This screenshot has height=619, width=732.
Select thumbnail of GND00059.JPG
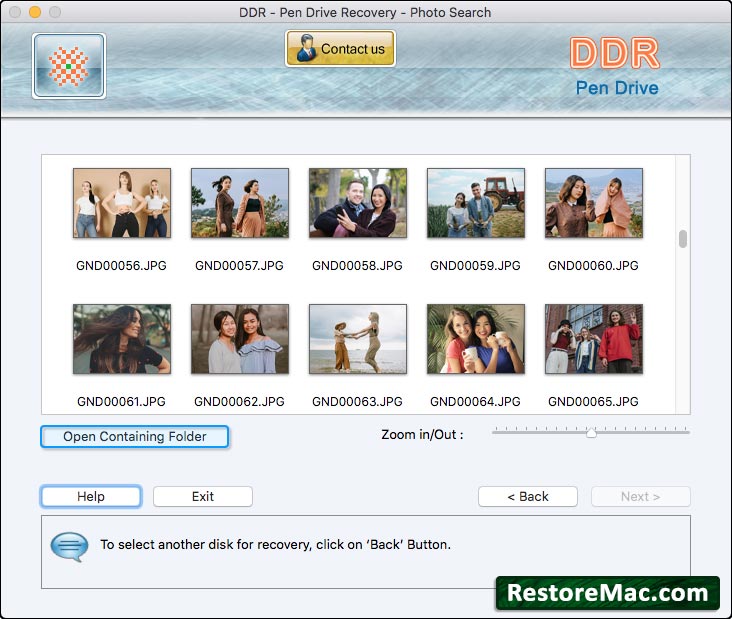click(476, 203)
